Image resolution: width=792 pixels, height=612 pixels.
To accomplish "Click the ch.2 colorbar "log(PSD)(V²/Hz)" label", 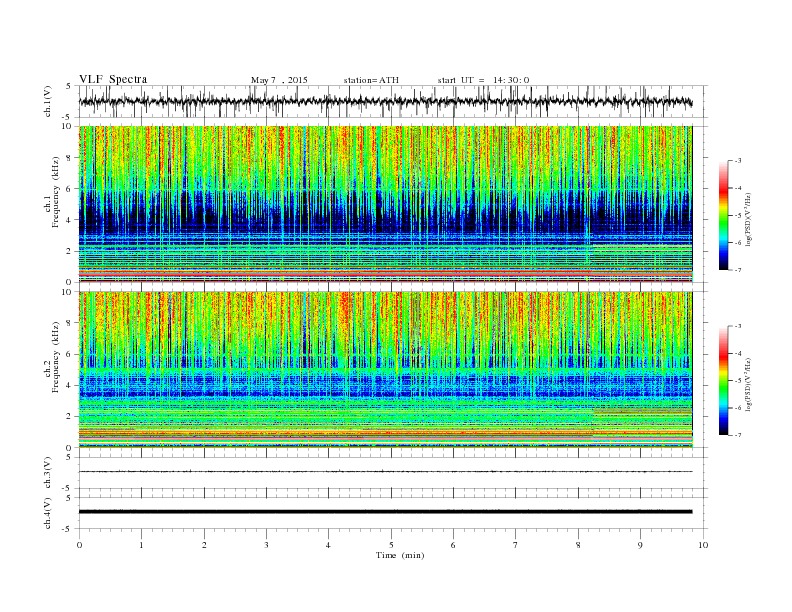I will tap(748, 384).
